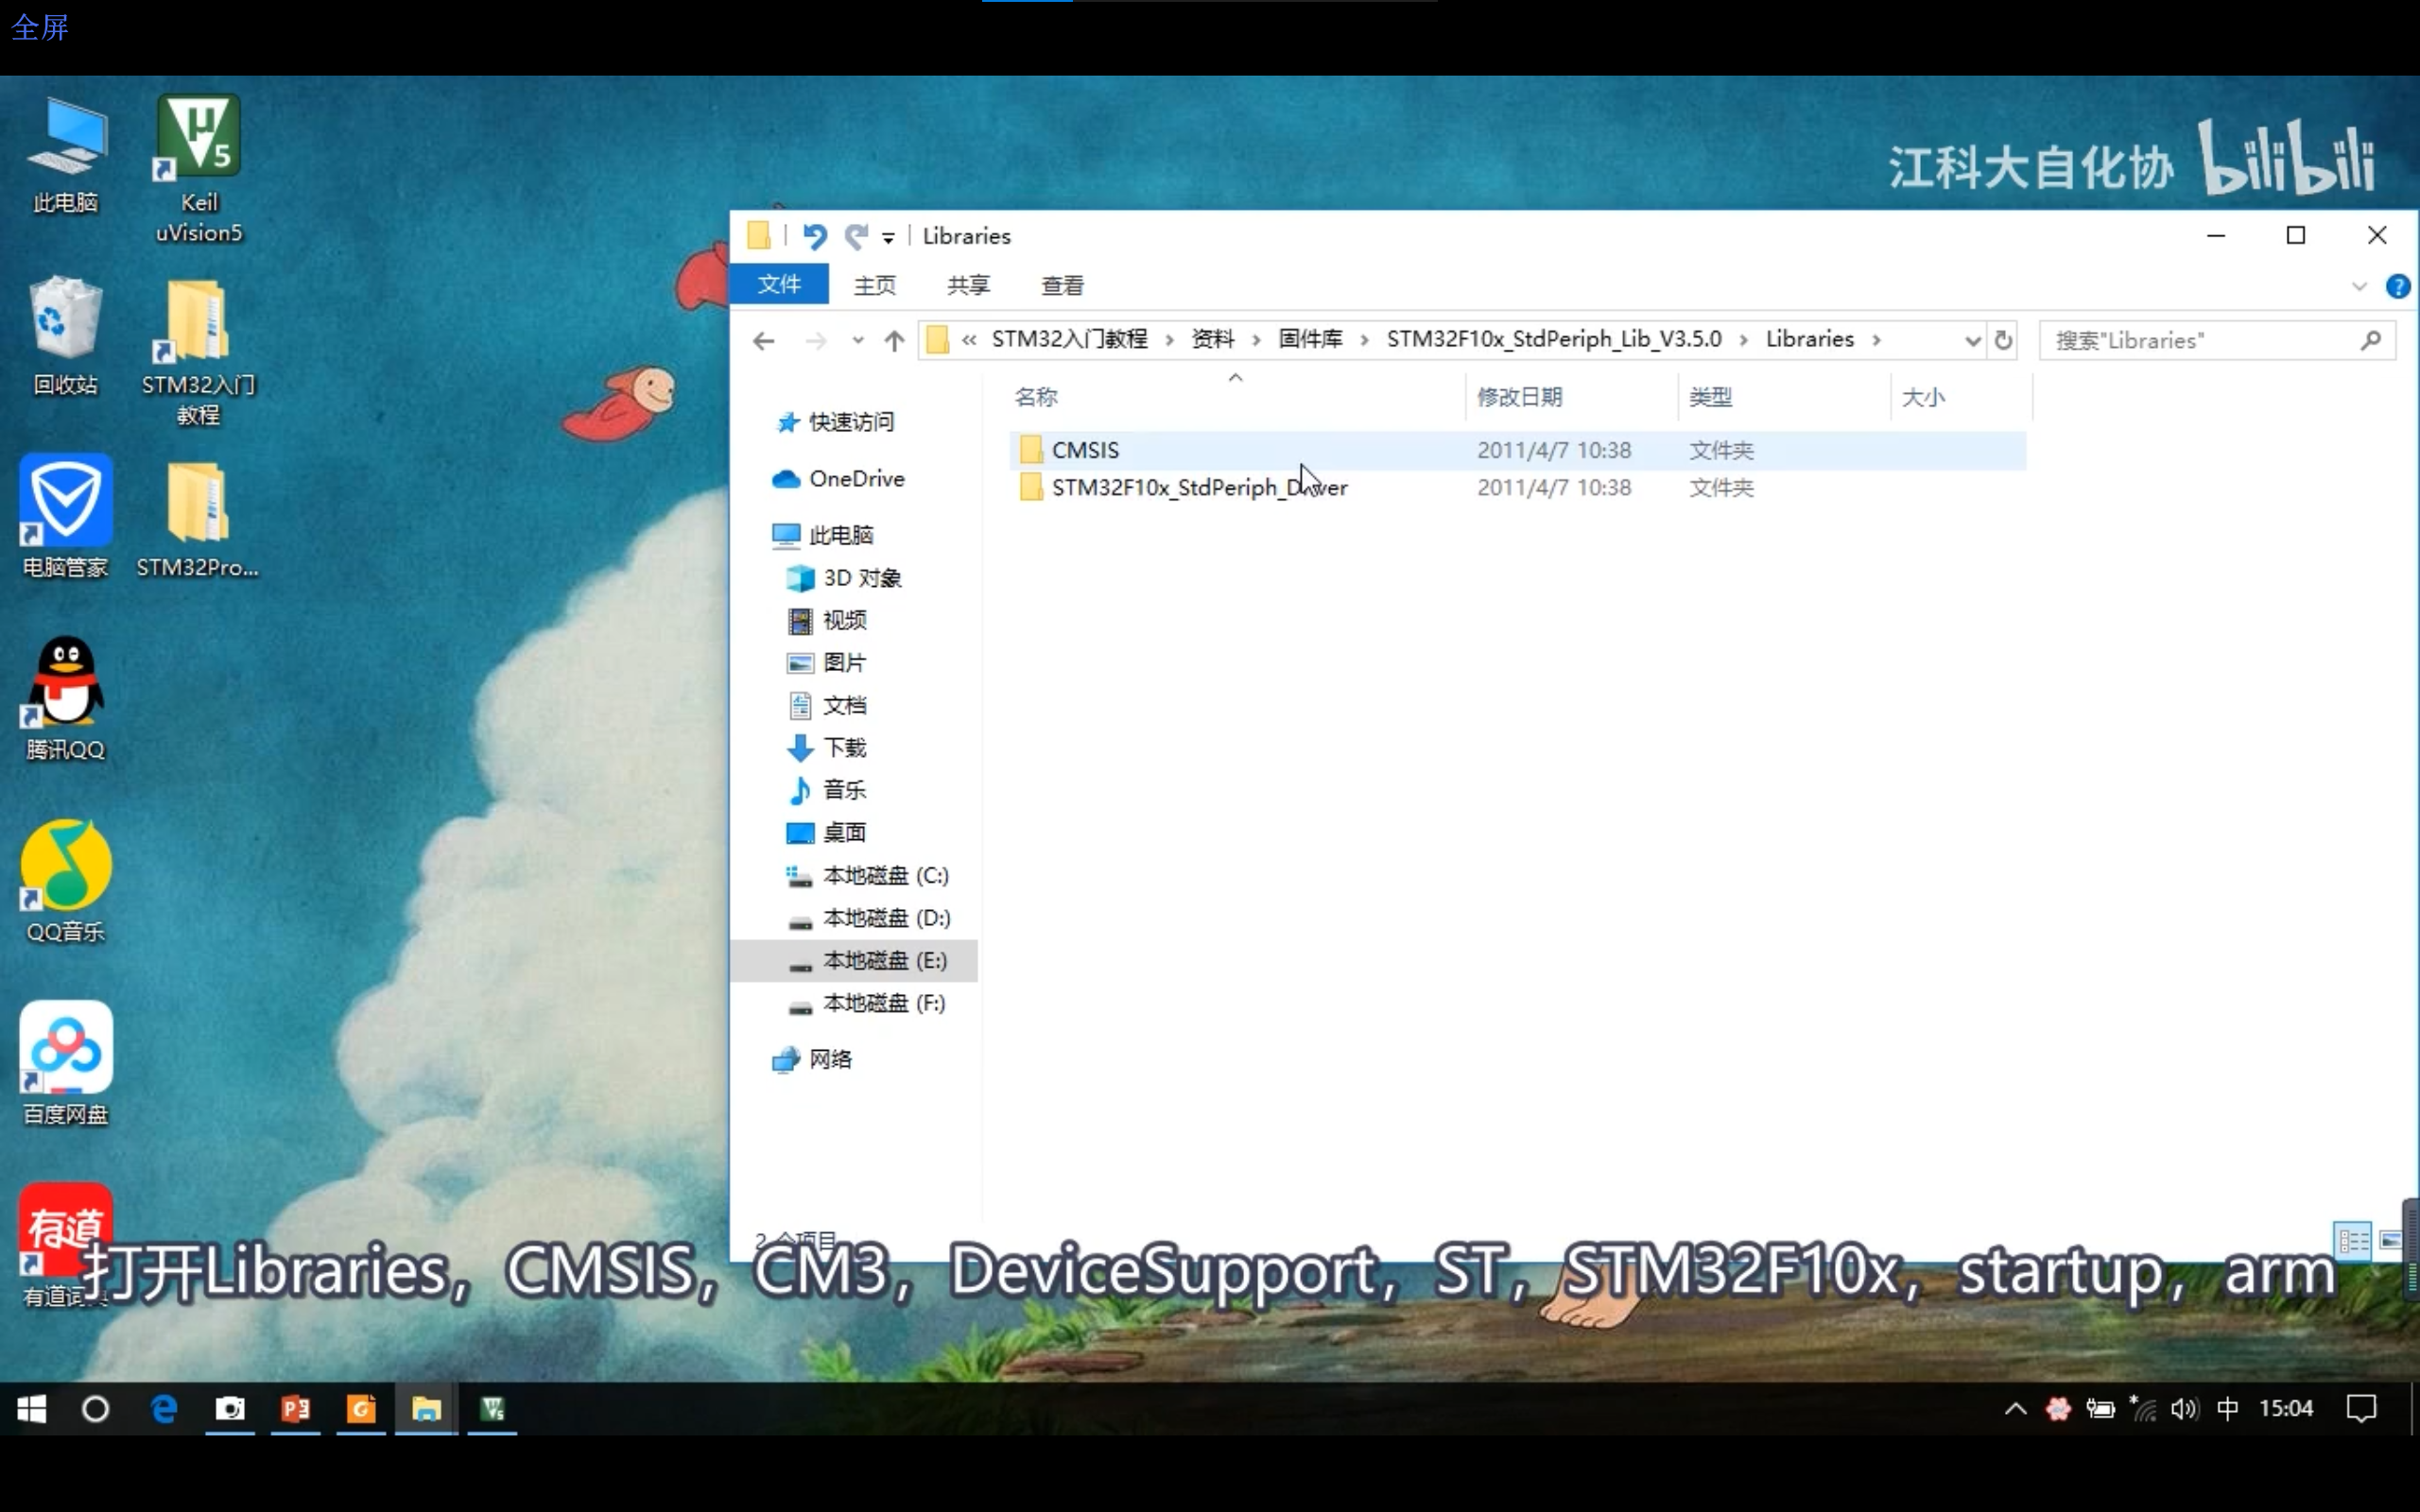The image size is (2420, 1512).
Task: Click the back navigation arrow
Action: 764,341
